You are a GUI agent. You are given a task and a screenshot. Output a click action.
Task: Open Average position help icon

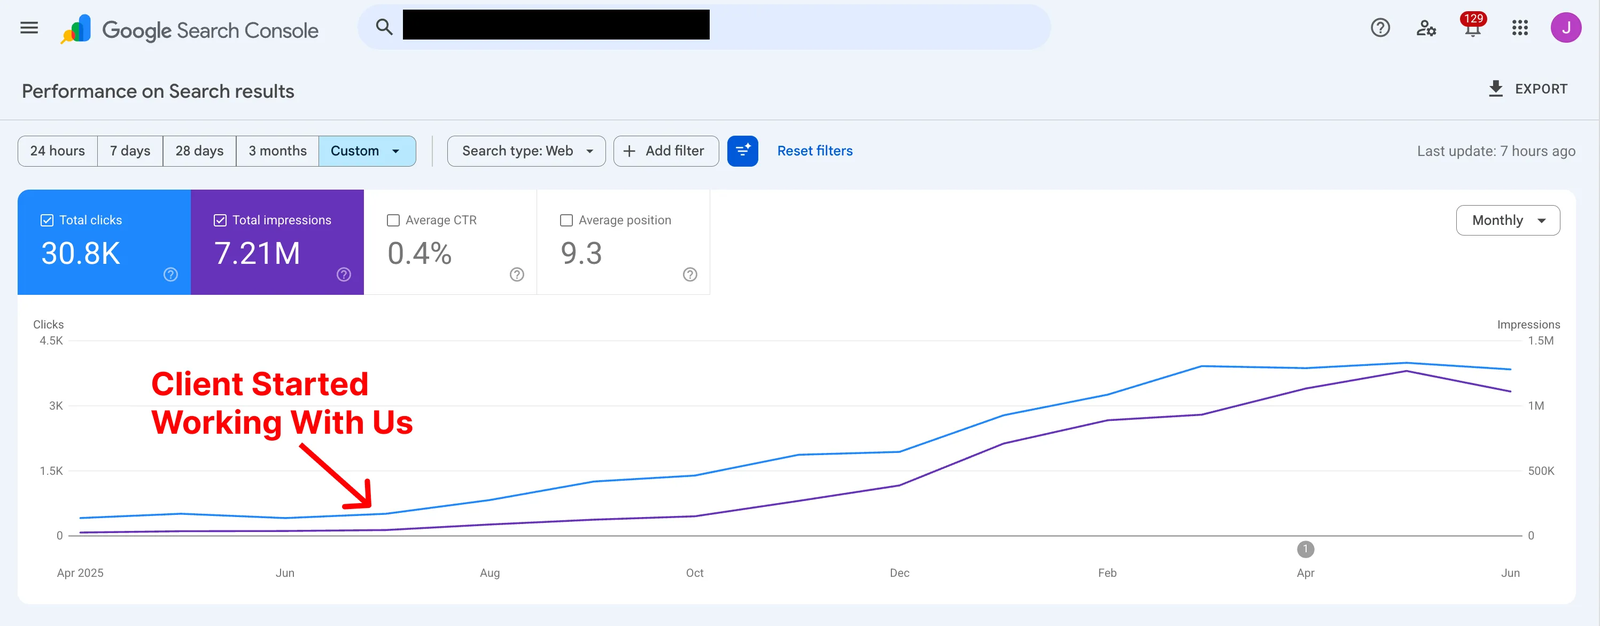690,274
